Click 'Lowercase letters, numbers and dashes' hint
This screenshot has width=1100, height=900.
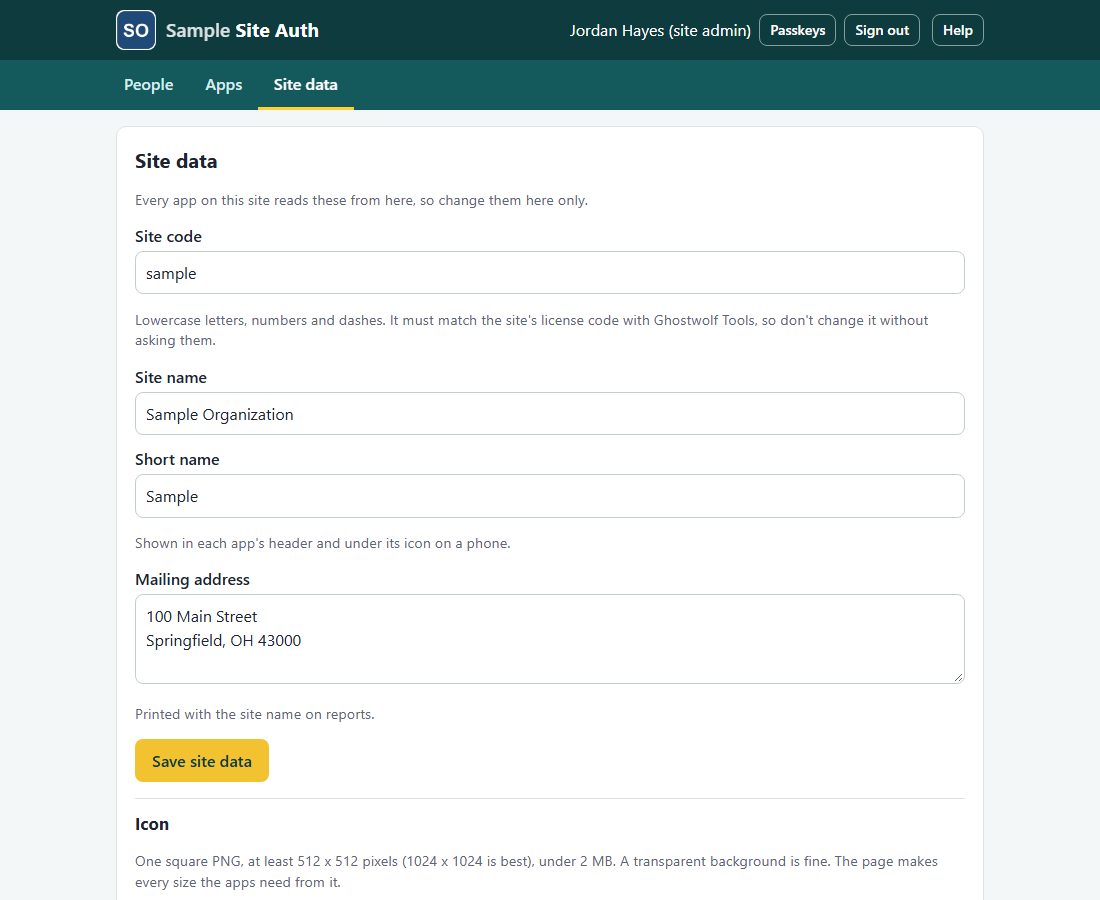tap(532, 330)
